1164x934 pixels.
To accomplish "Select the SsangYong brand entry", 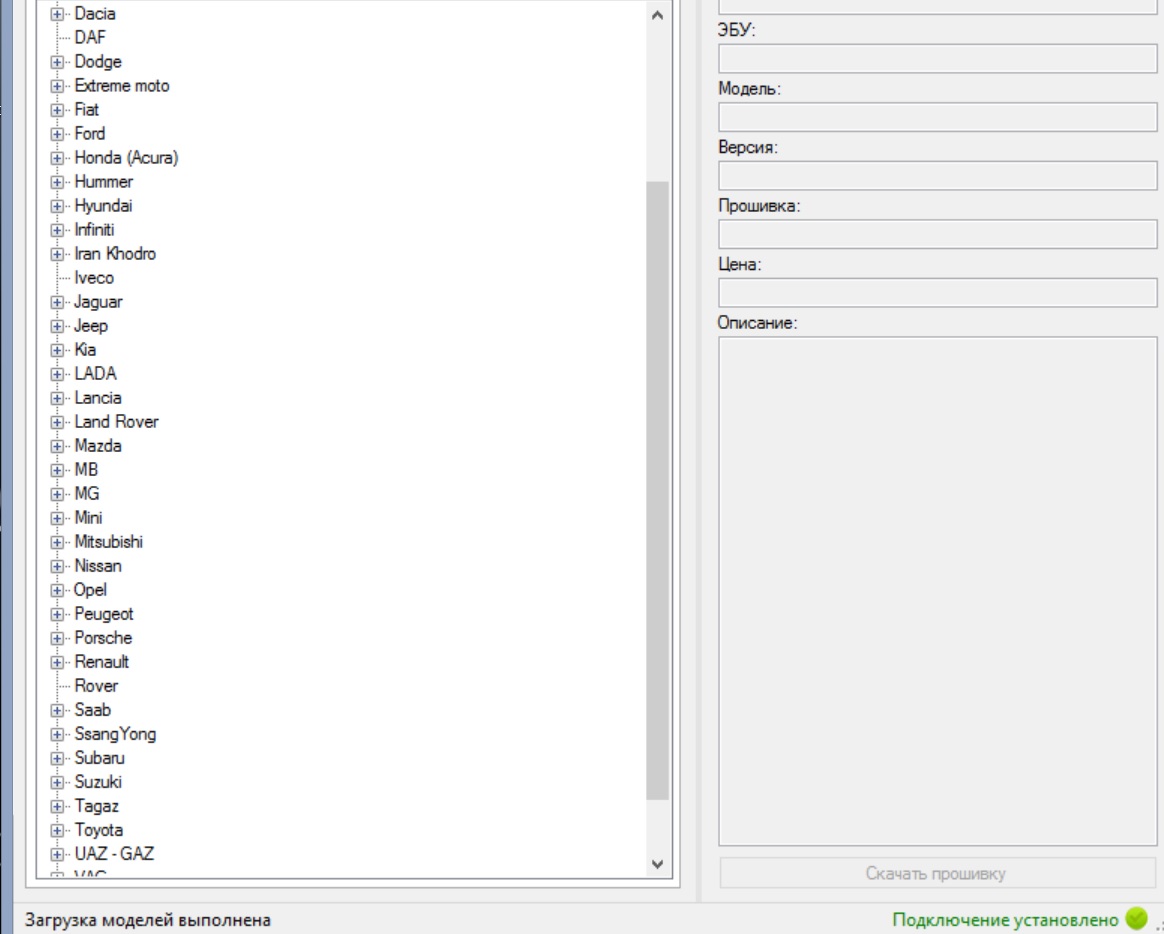I will [115, 734].
